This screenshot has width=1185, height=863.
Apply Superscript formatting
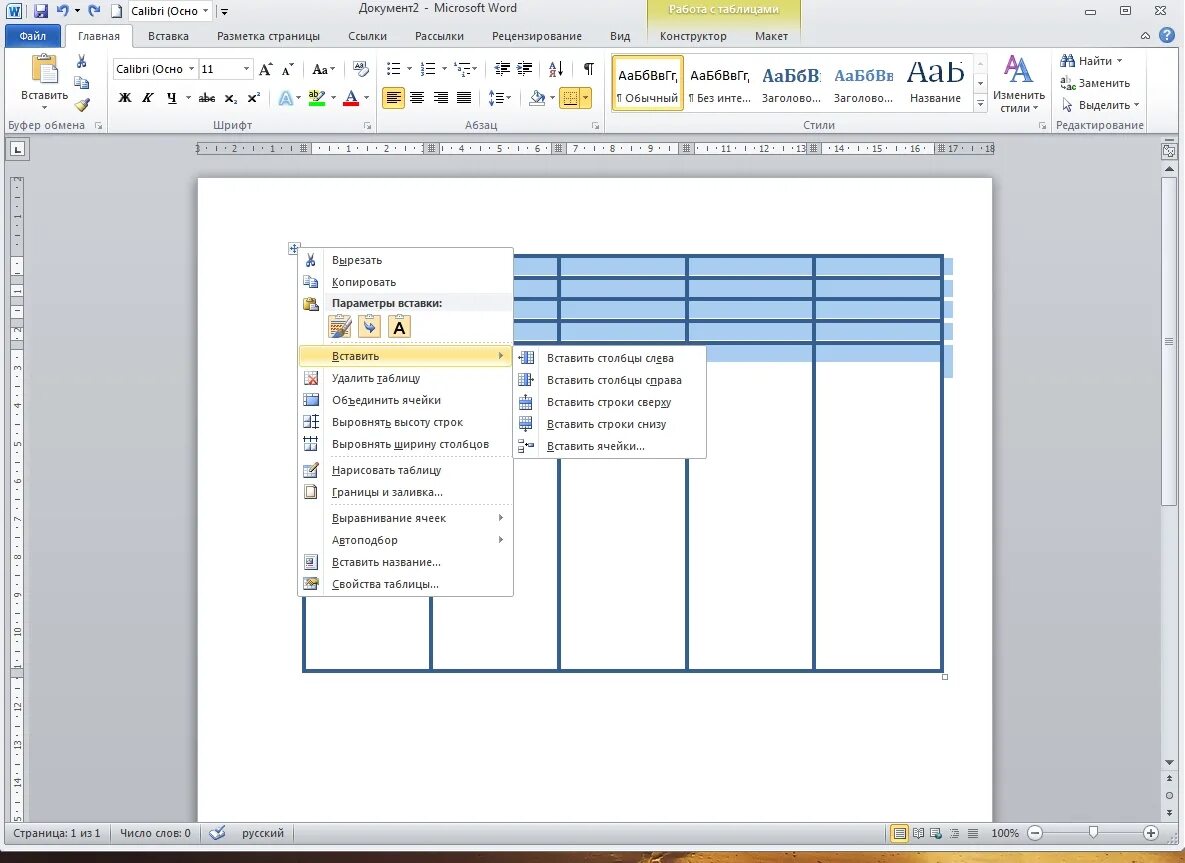click(254, 98)
